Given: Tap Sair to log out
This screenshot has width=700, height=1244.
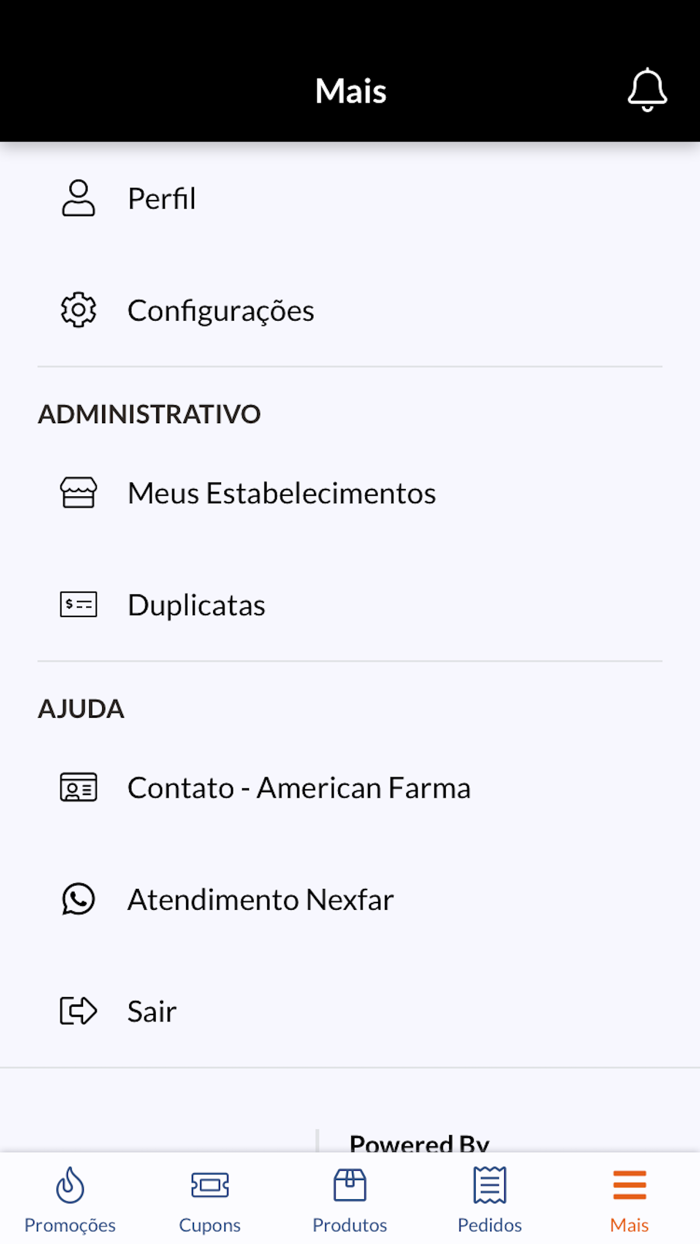Looking at the screenshot, I should point(152,1011).
